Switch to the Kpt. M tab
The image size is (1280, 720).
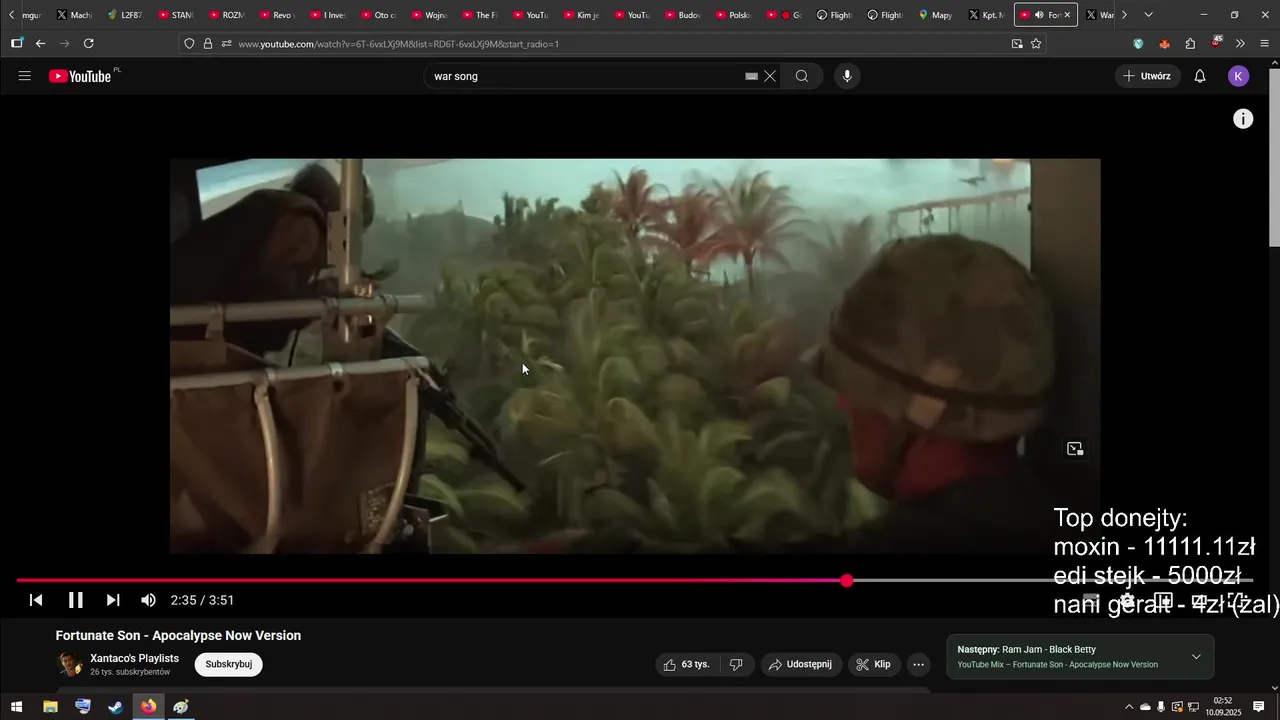pyautogui.click(x=987, y=15)
